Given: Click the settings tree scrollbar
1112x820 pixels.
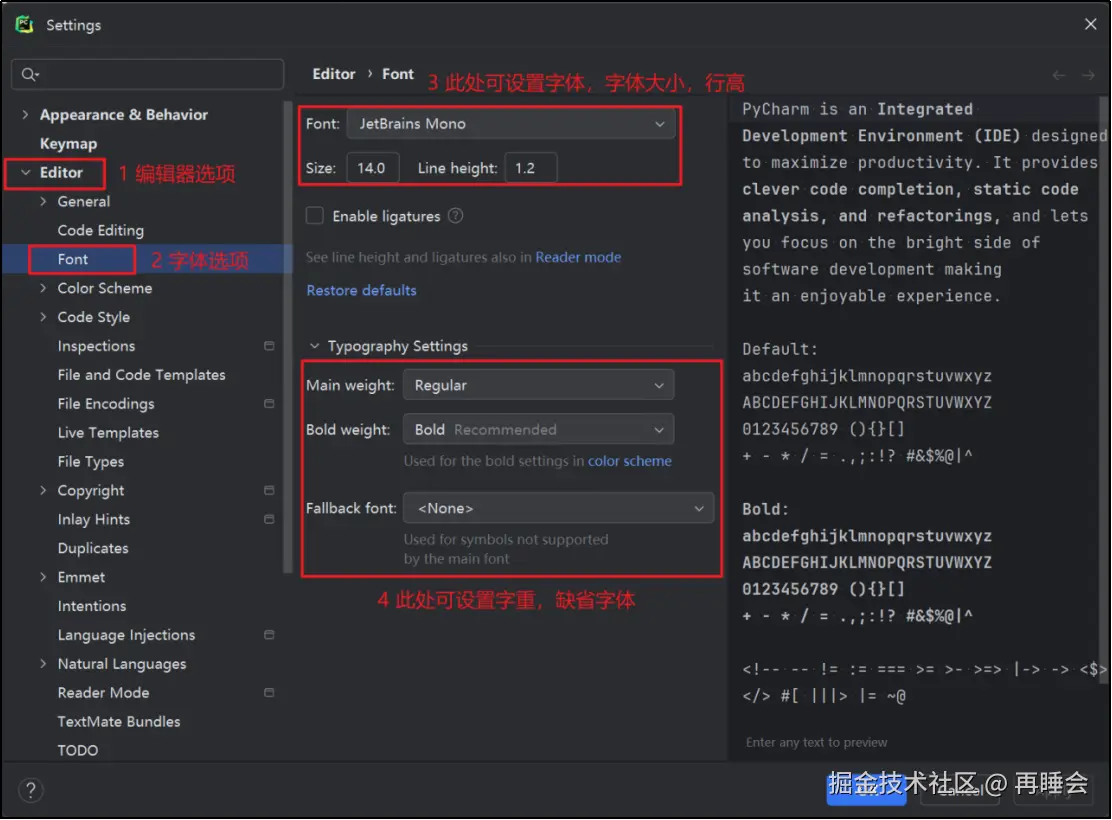Looking at the screenshot, I should [x=287, y=337].
